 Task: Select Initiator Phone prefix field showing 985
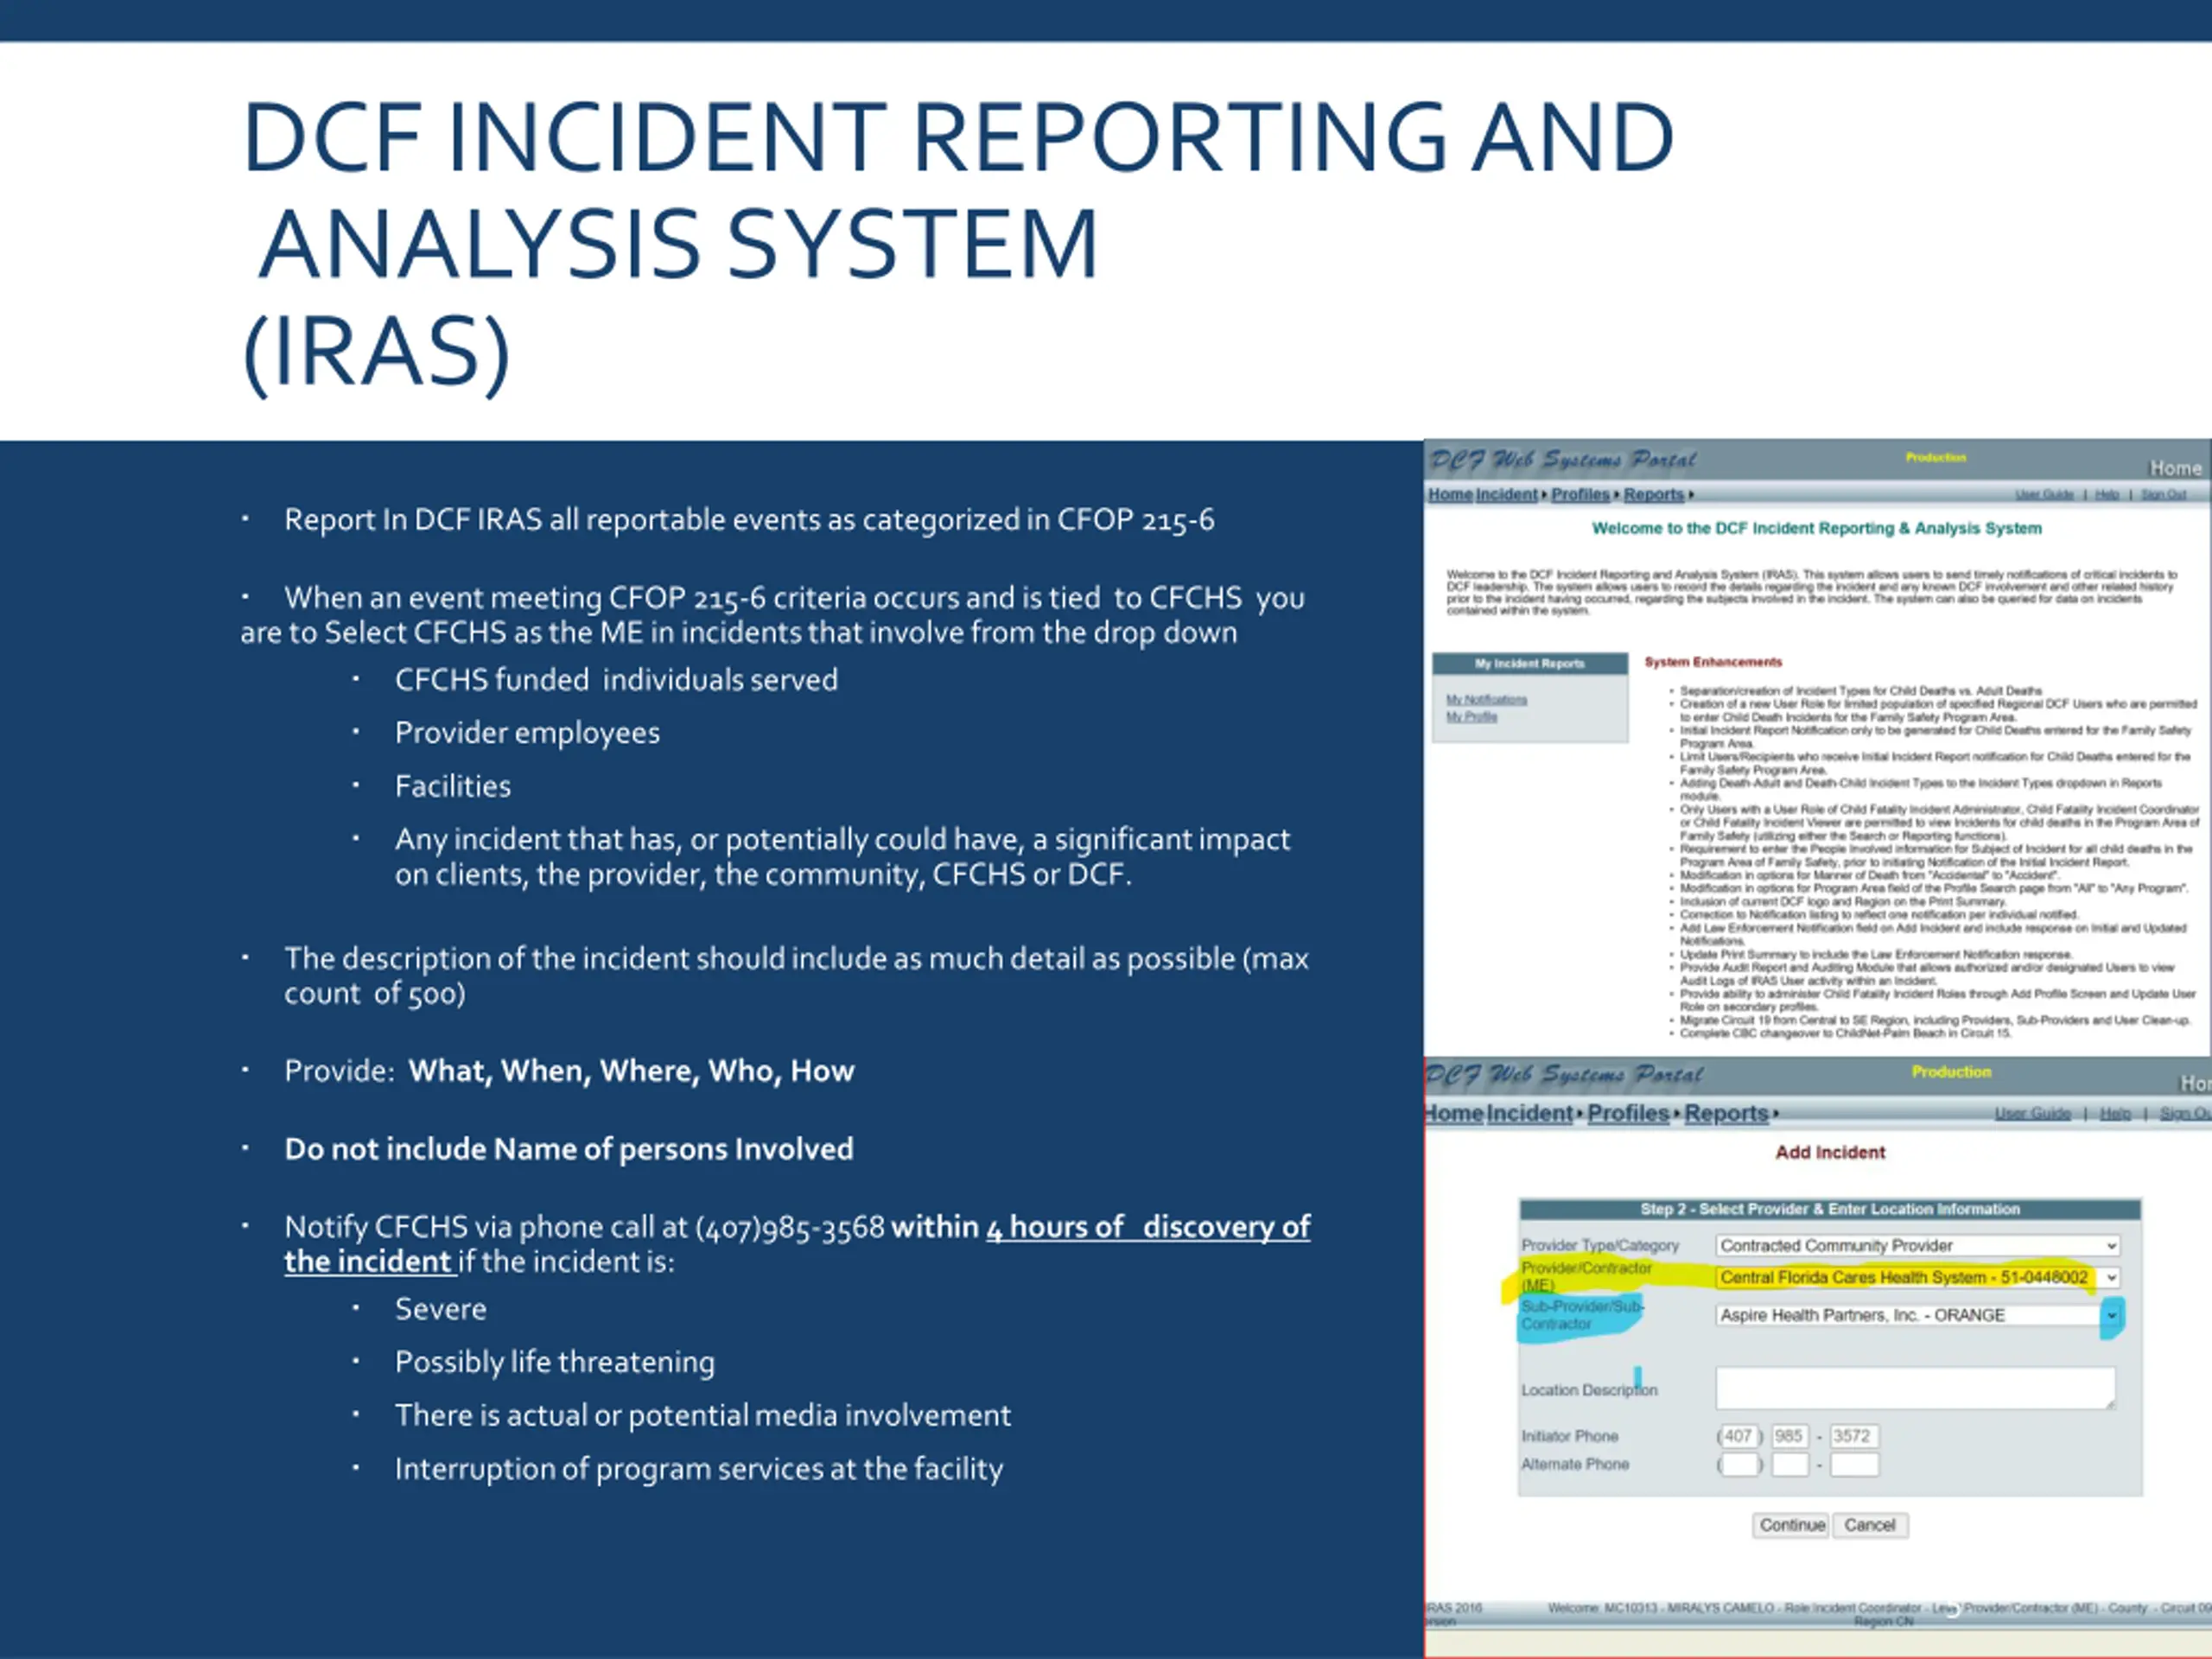(x=1789, y=1436)
